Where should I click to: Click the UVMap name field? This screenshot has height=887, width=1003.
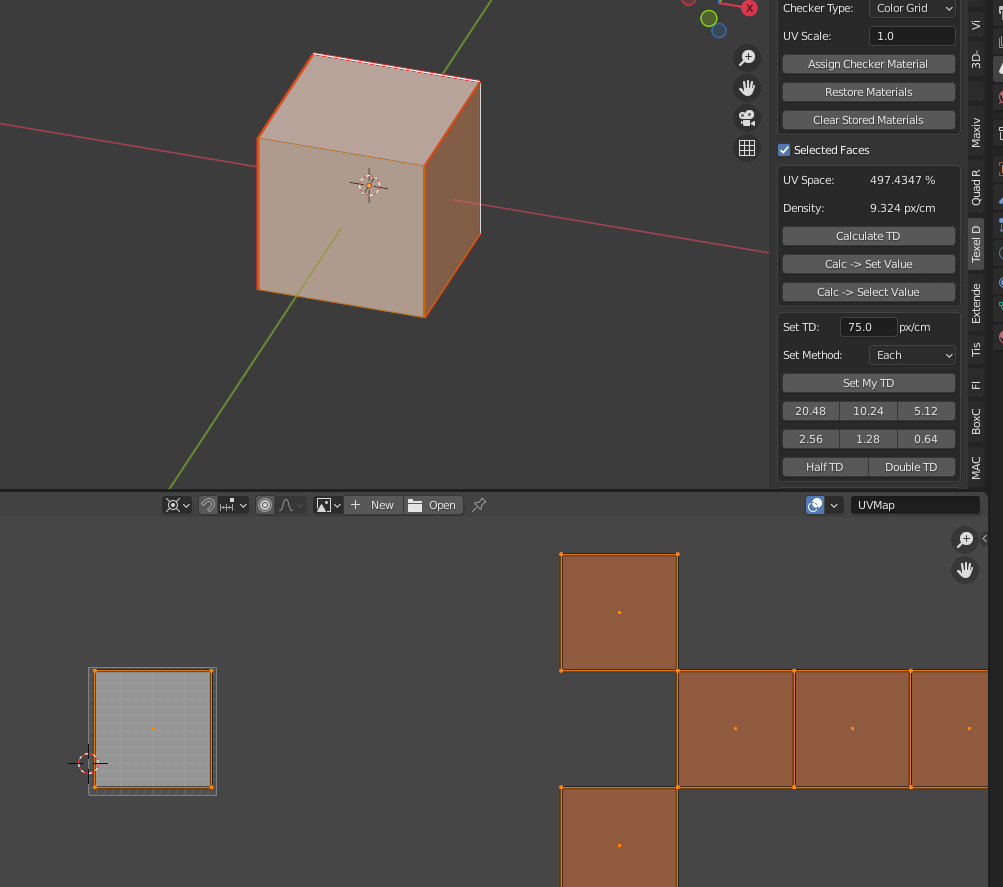click(915, 505)
